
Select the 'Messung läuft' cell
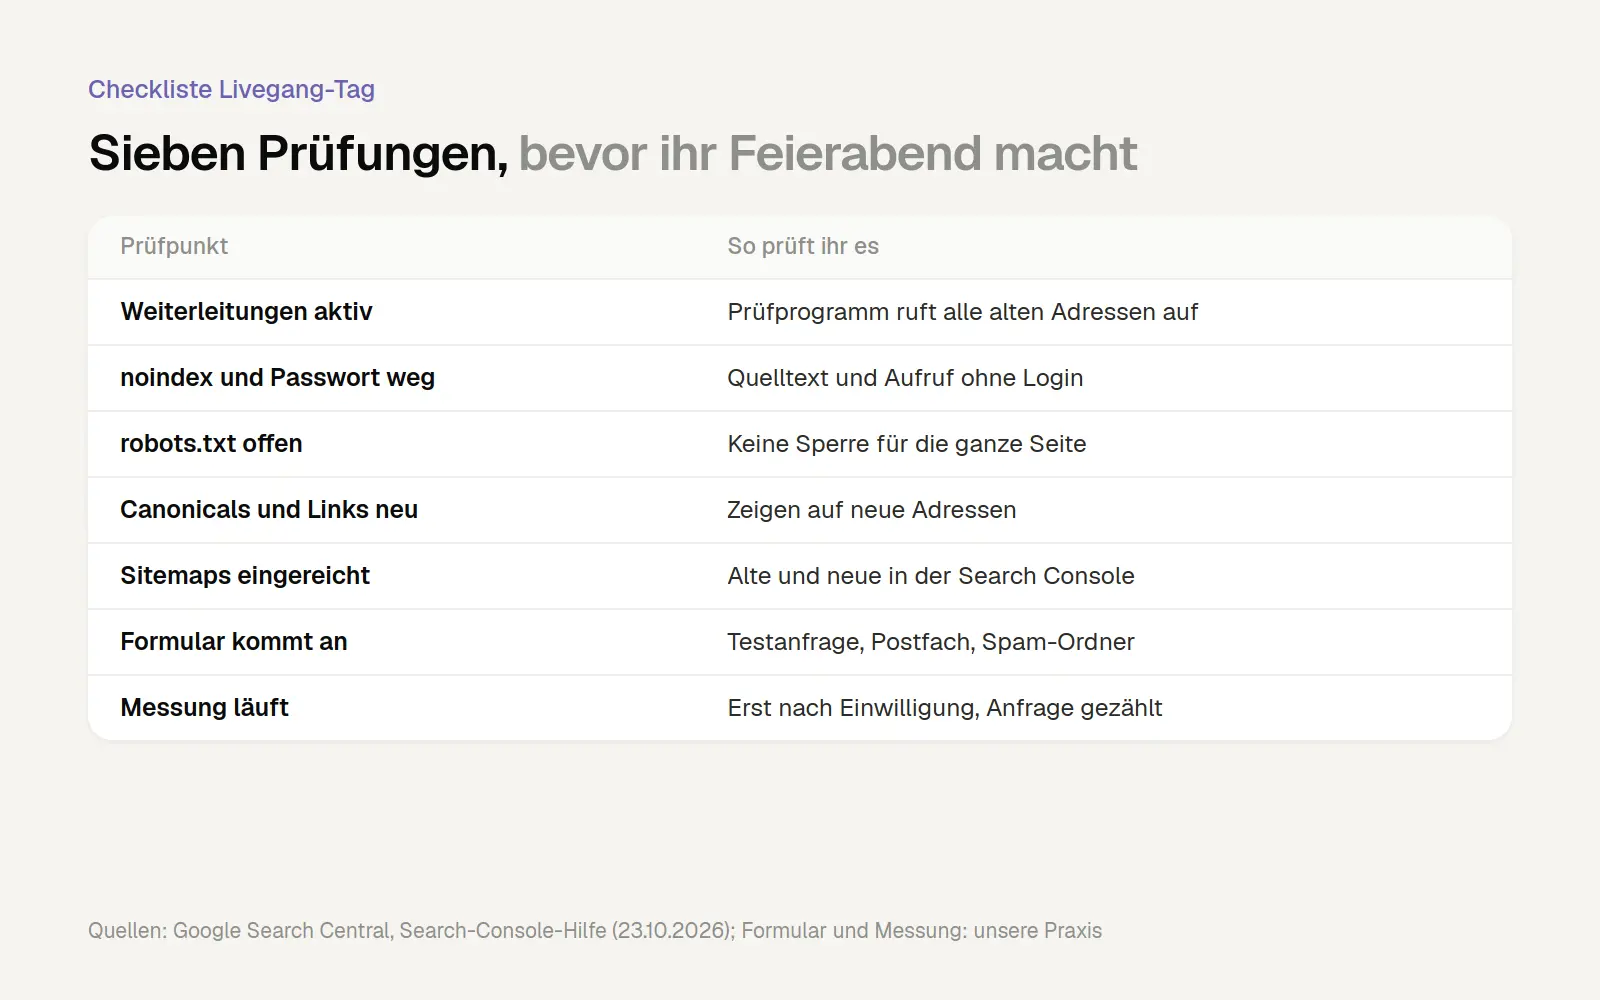204,708
